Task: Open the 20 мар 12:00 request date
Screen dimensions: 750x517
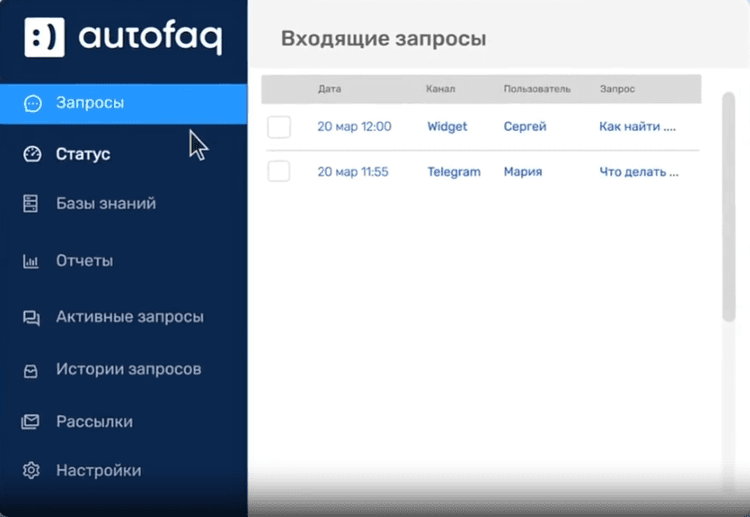Action: coord(354,127)
